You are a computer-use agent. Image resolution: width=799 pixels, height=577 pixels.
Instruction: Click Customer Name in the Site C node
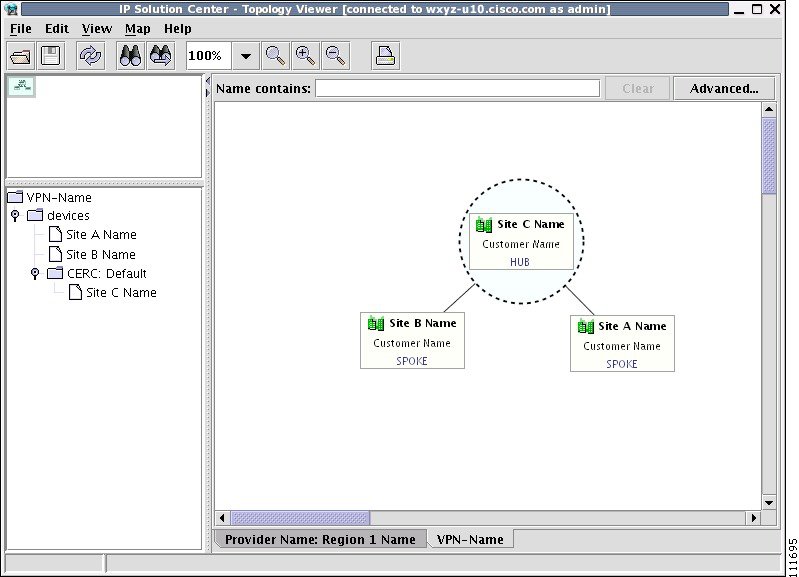click(x=521, y=244)
